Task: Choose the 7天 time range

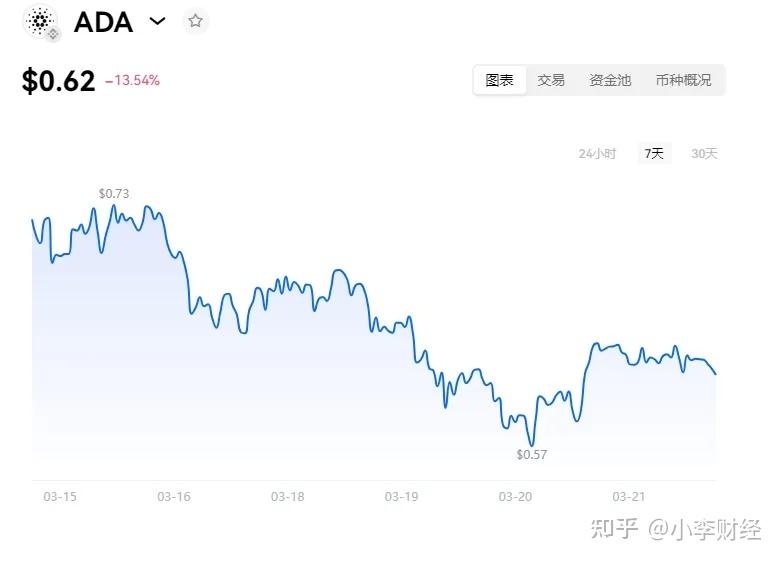Action: click(x=654, y=153)
